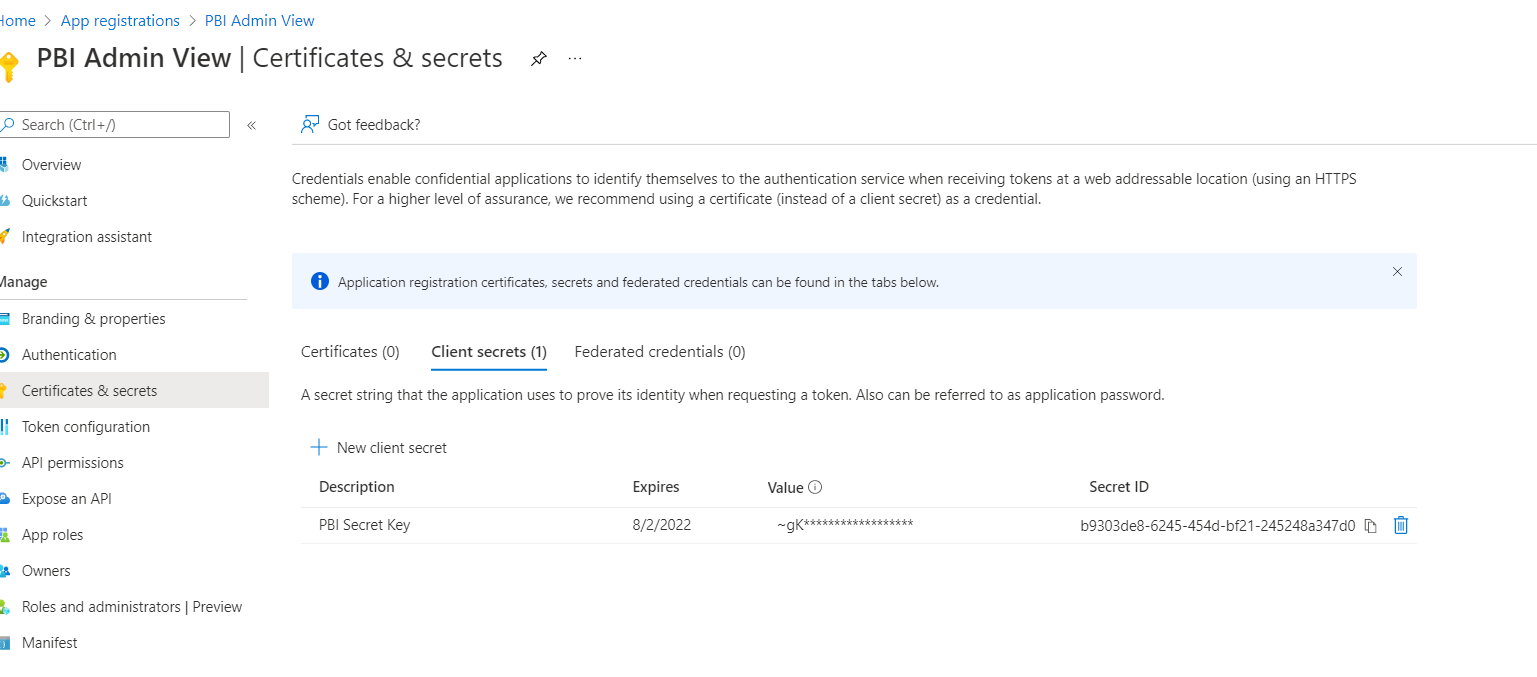Click the Owners people icon
This screenshot has width=1537, height=677.
(5, 571)
